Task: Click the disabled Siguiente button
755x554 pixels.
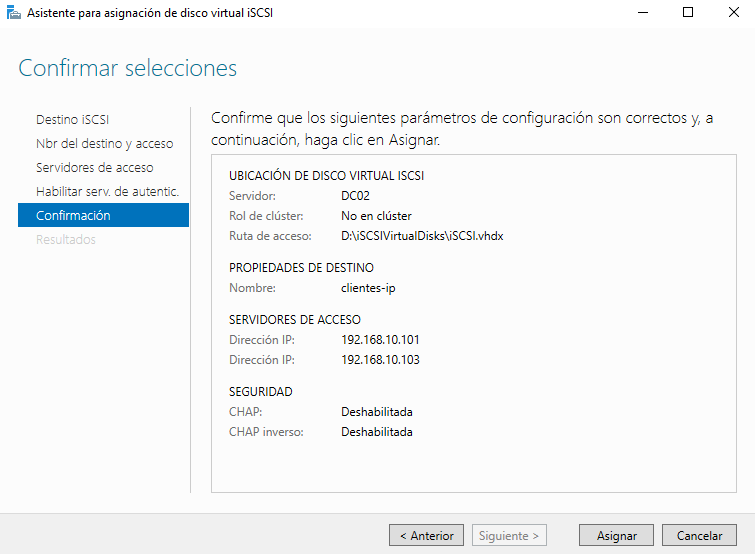Action: click(510, 535)
